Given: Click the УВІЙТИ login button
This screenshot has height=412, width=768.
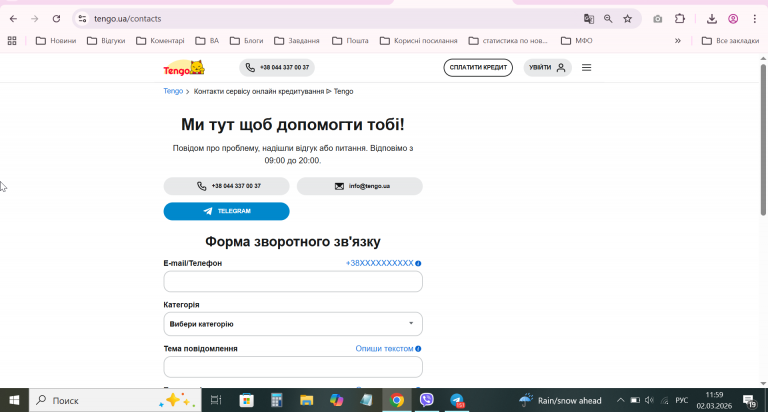Looking at the screenshot, I should (547, 68).
